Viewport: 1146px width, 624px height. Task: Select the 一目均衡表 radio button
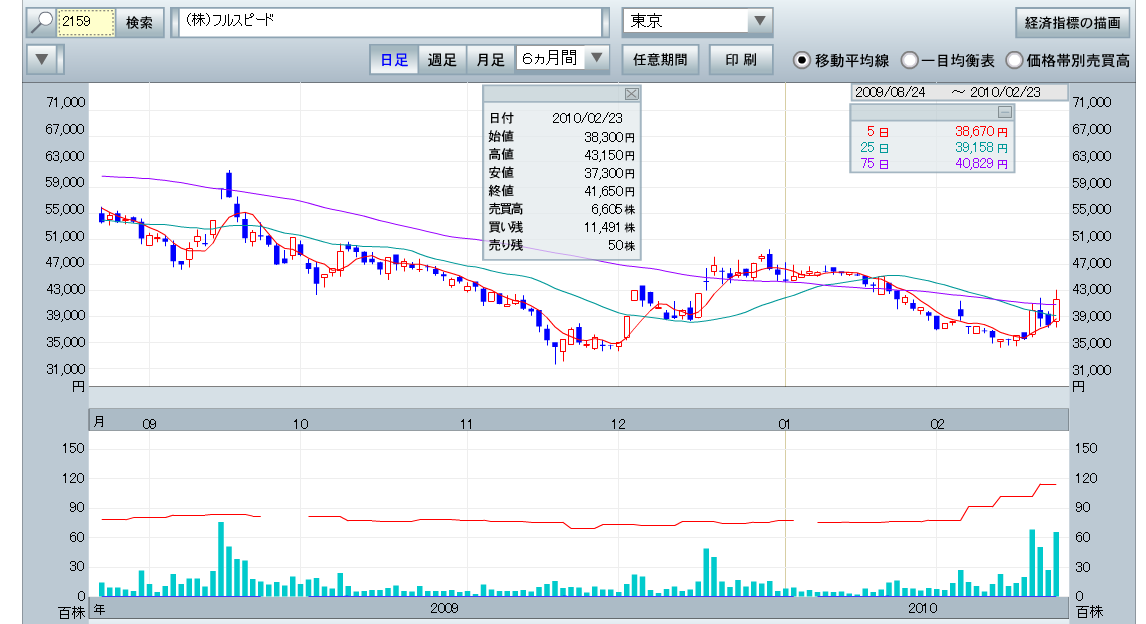click(909, 60)
